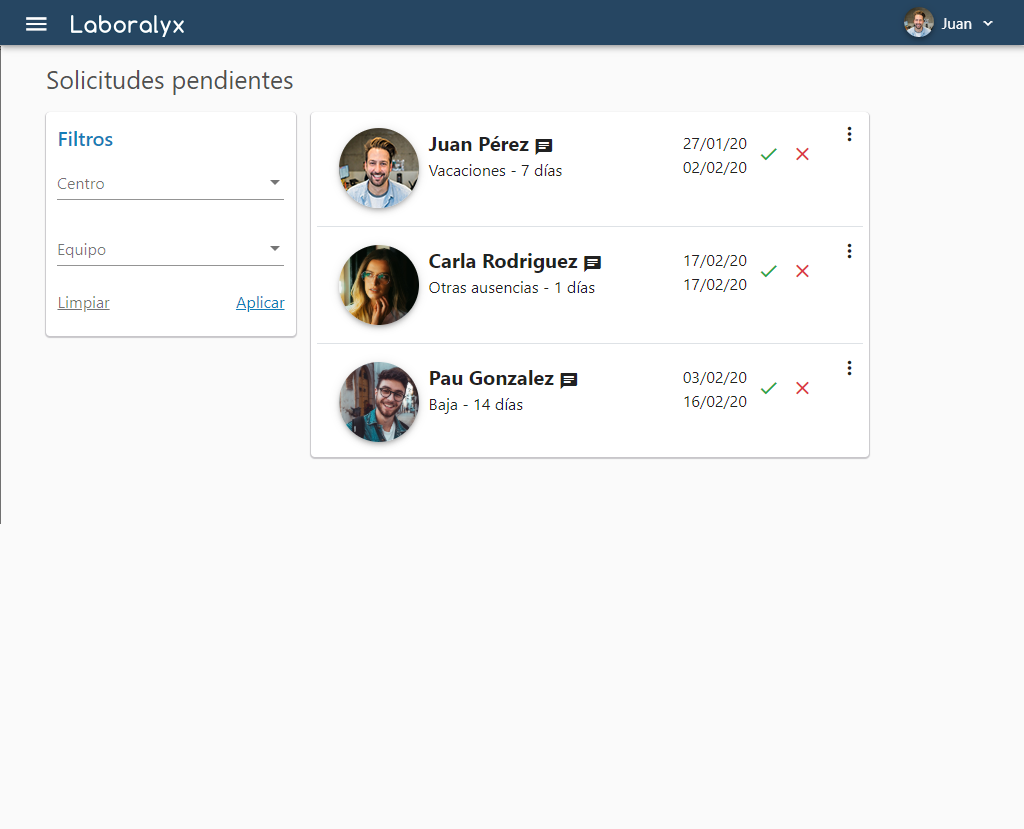Viewport: 1024px width, 829px height.
Task: Select the name Carla Rodriguez
Action: 503,261
